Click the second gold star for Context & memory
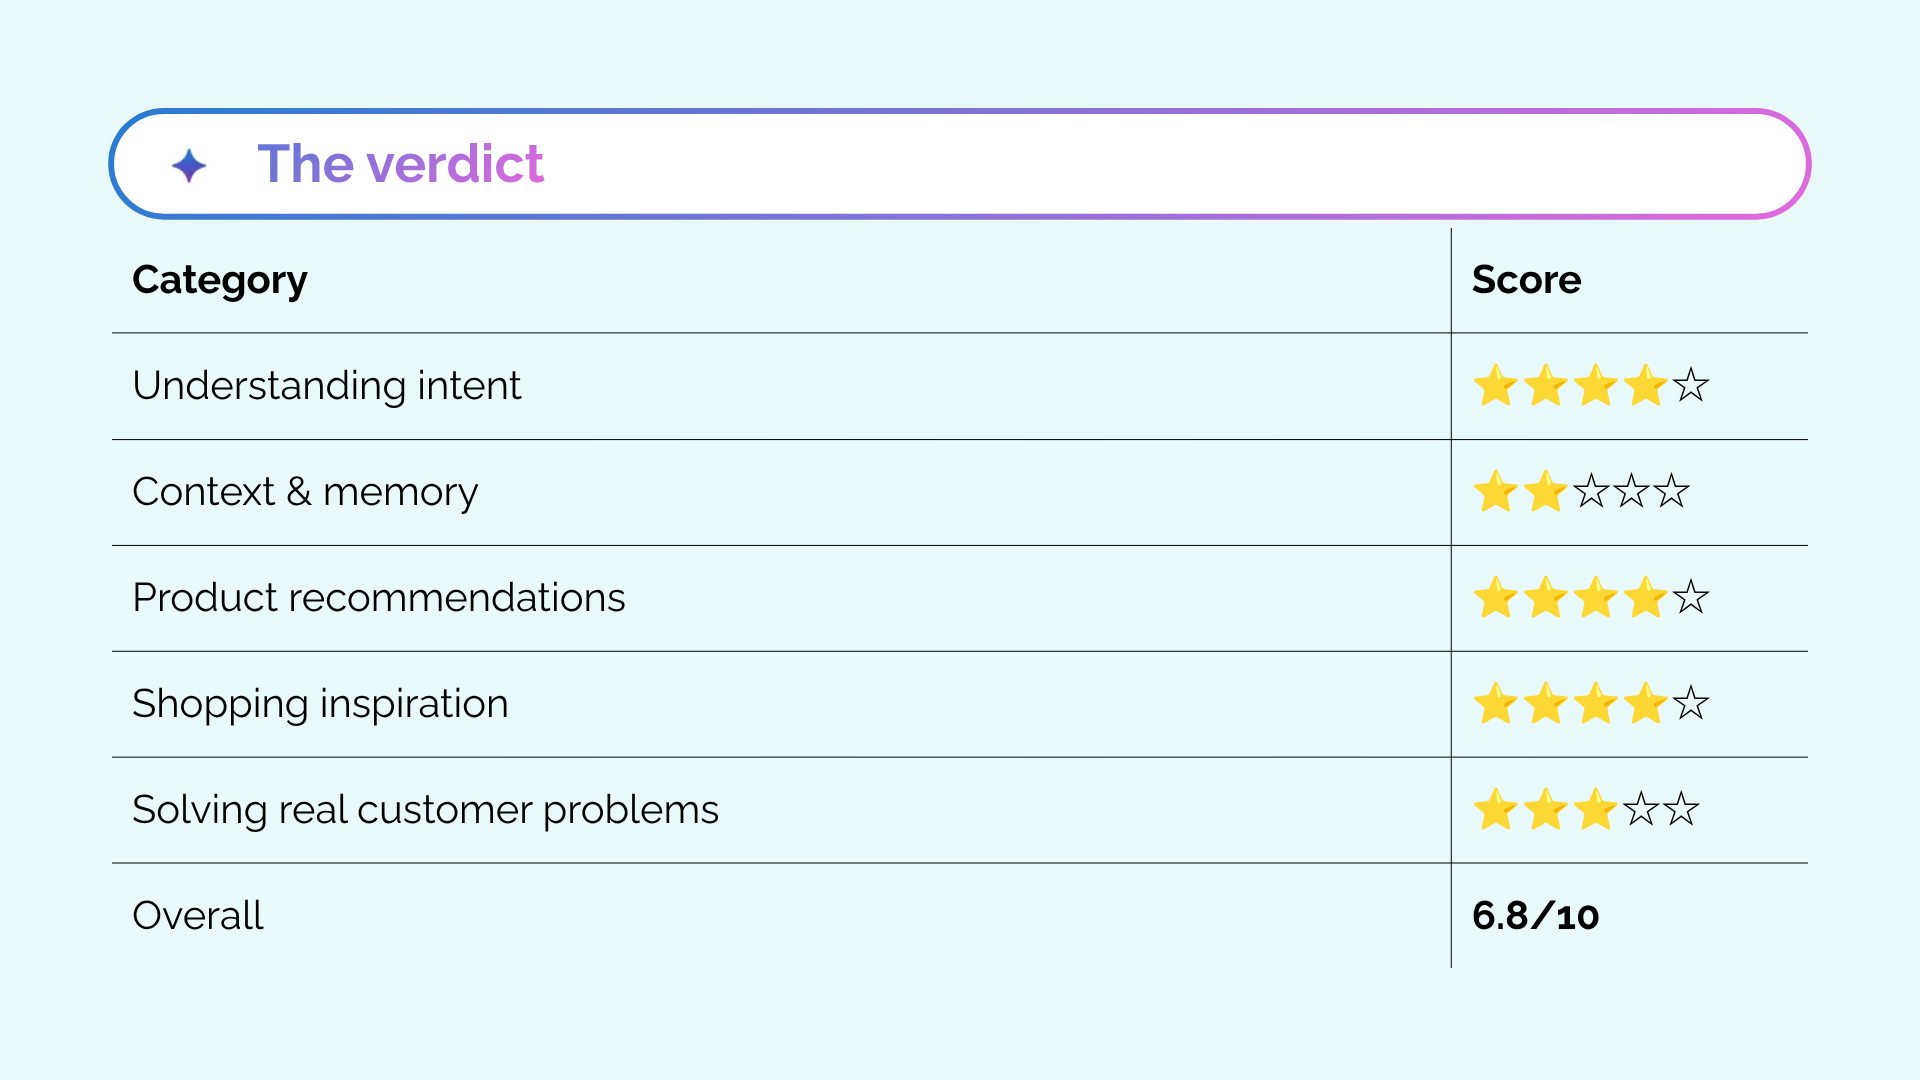Image resolution: width=1920 pixels, height=1080 pixels. coord(1546,492)
